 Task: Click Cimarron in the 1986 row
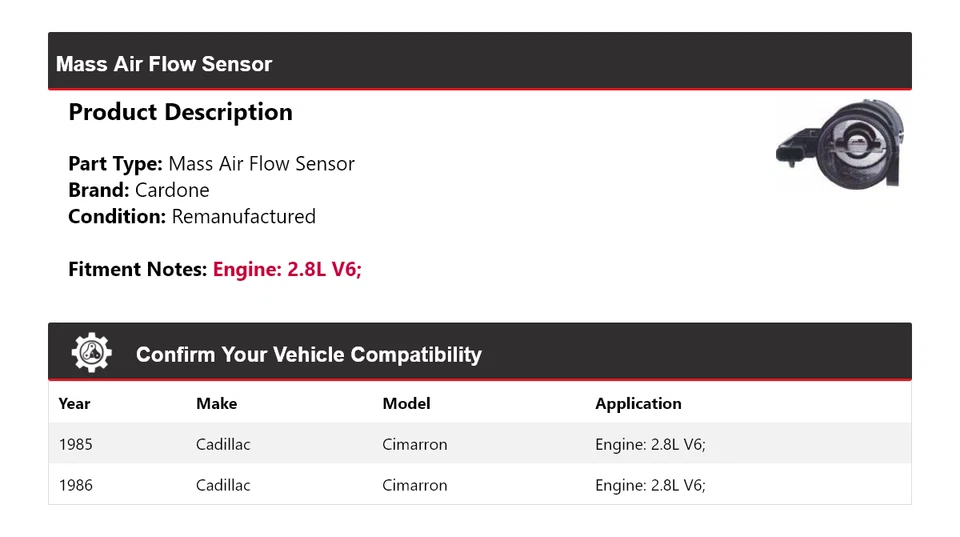(414, 485)
